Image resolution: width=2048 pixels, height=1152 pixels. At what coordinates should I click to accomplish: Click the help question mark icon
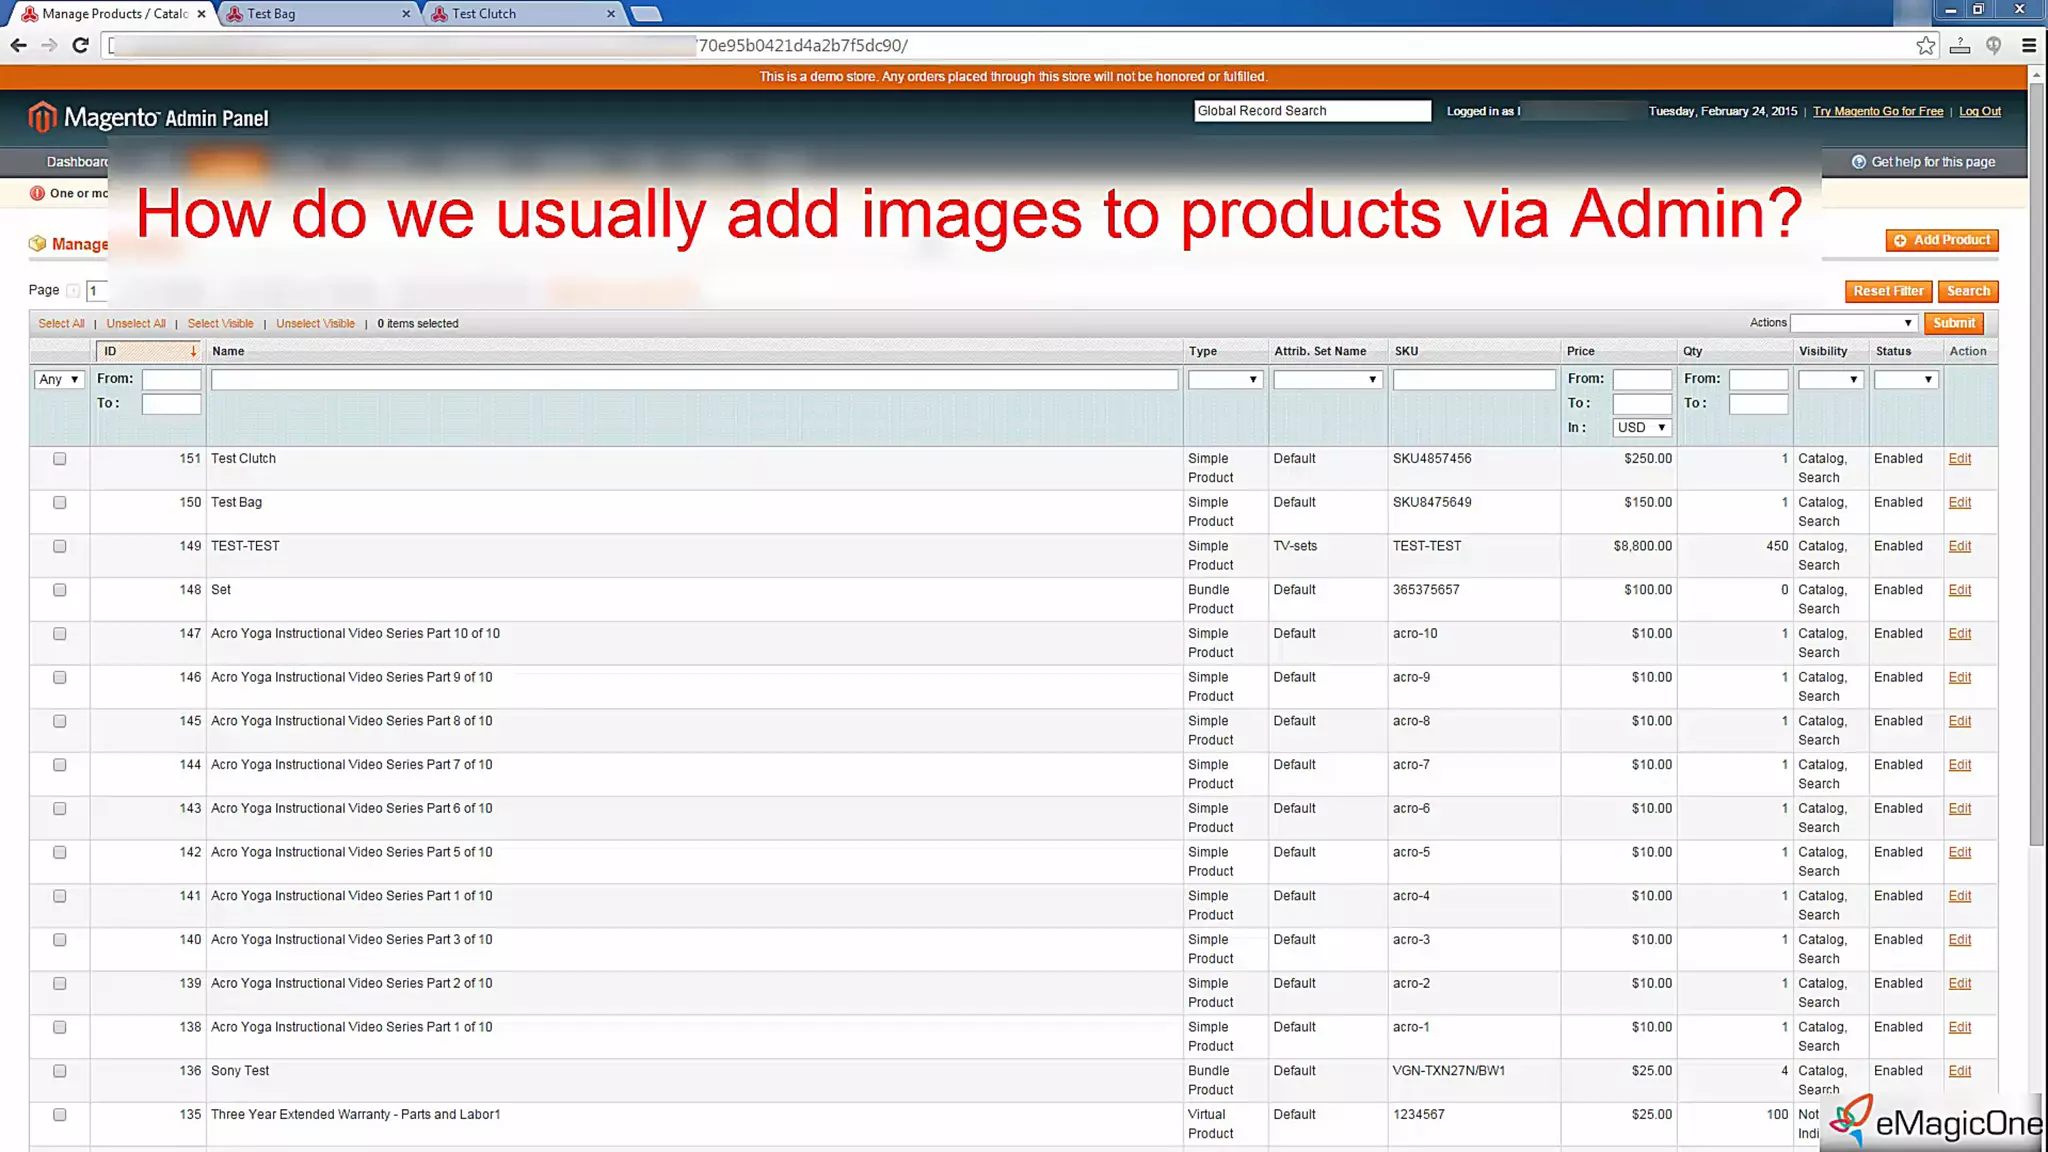pos(1858,162)
